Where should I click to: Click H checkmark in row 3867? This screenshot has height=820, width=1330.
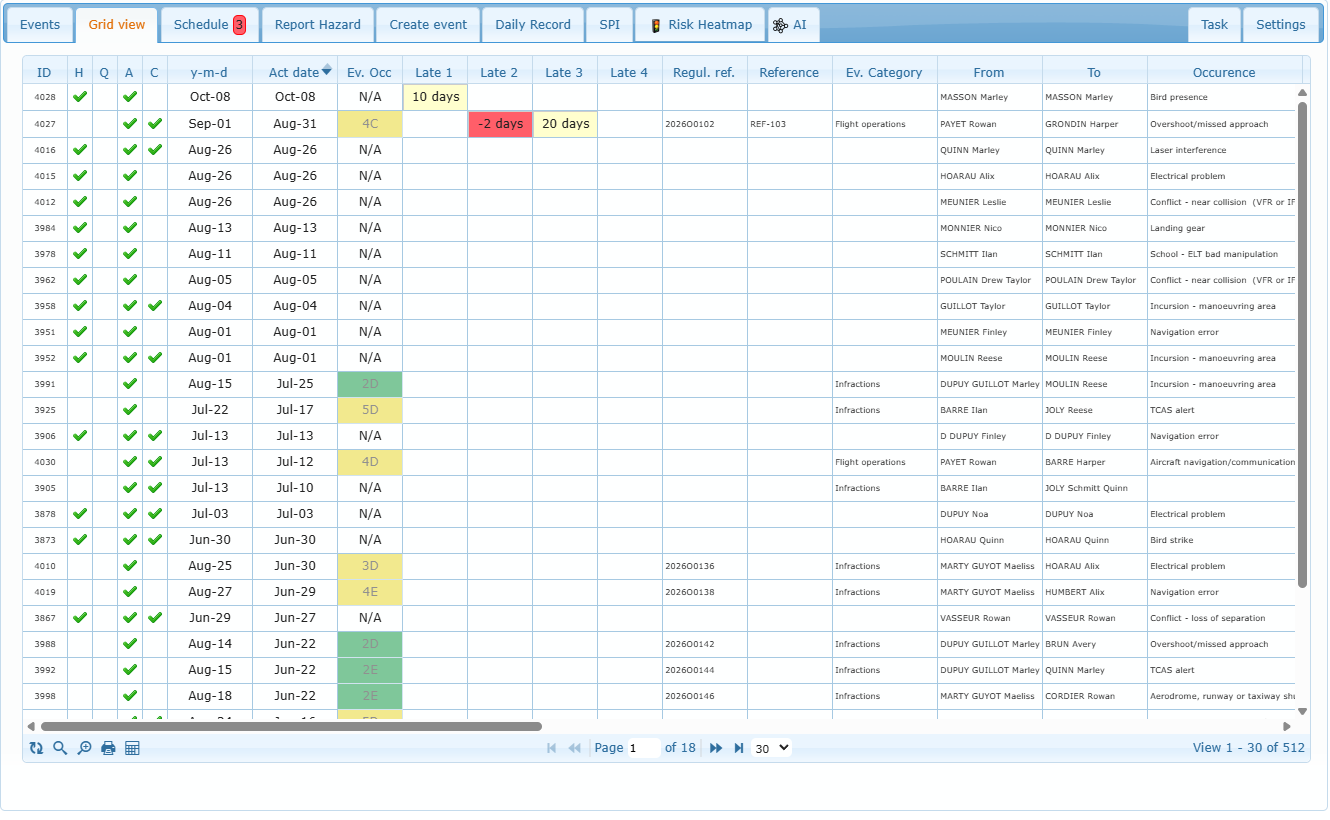pos(80,618)
